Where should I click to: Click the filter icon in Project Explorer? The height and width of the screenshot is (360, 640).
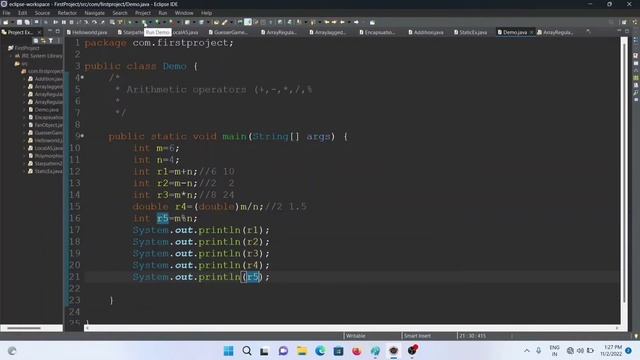tap(51, 40)
